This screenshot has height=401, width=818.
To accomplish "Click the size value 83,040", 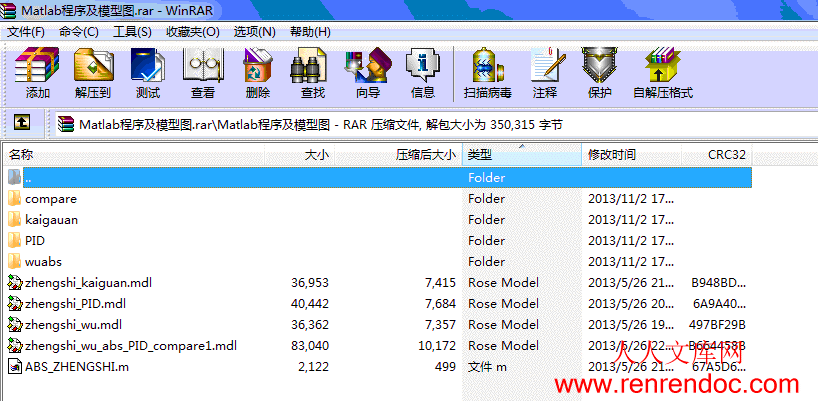I will (x=310, y=345).
